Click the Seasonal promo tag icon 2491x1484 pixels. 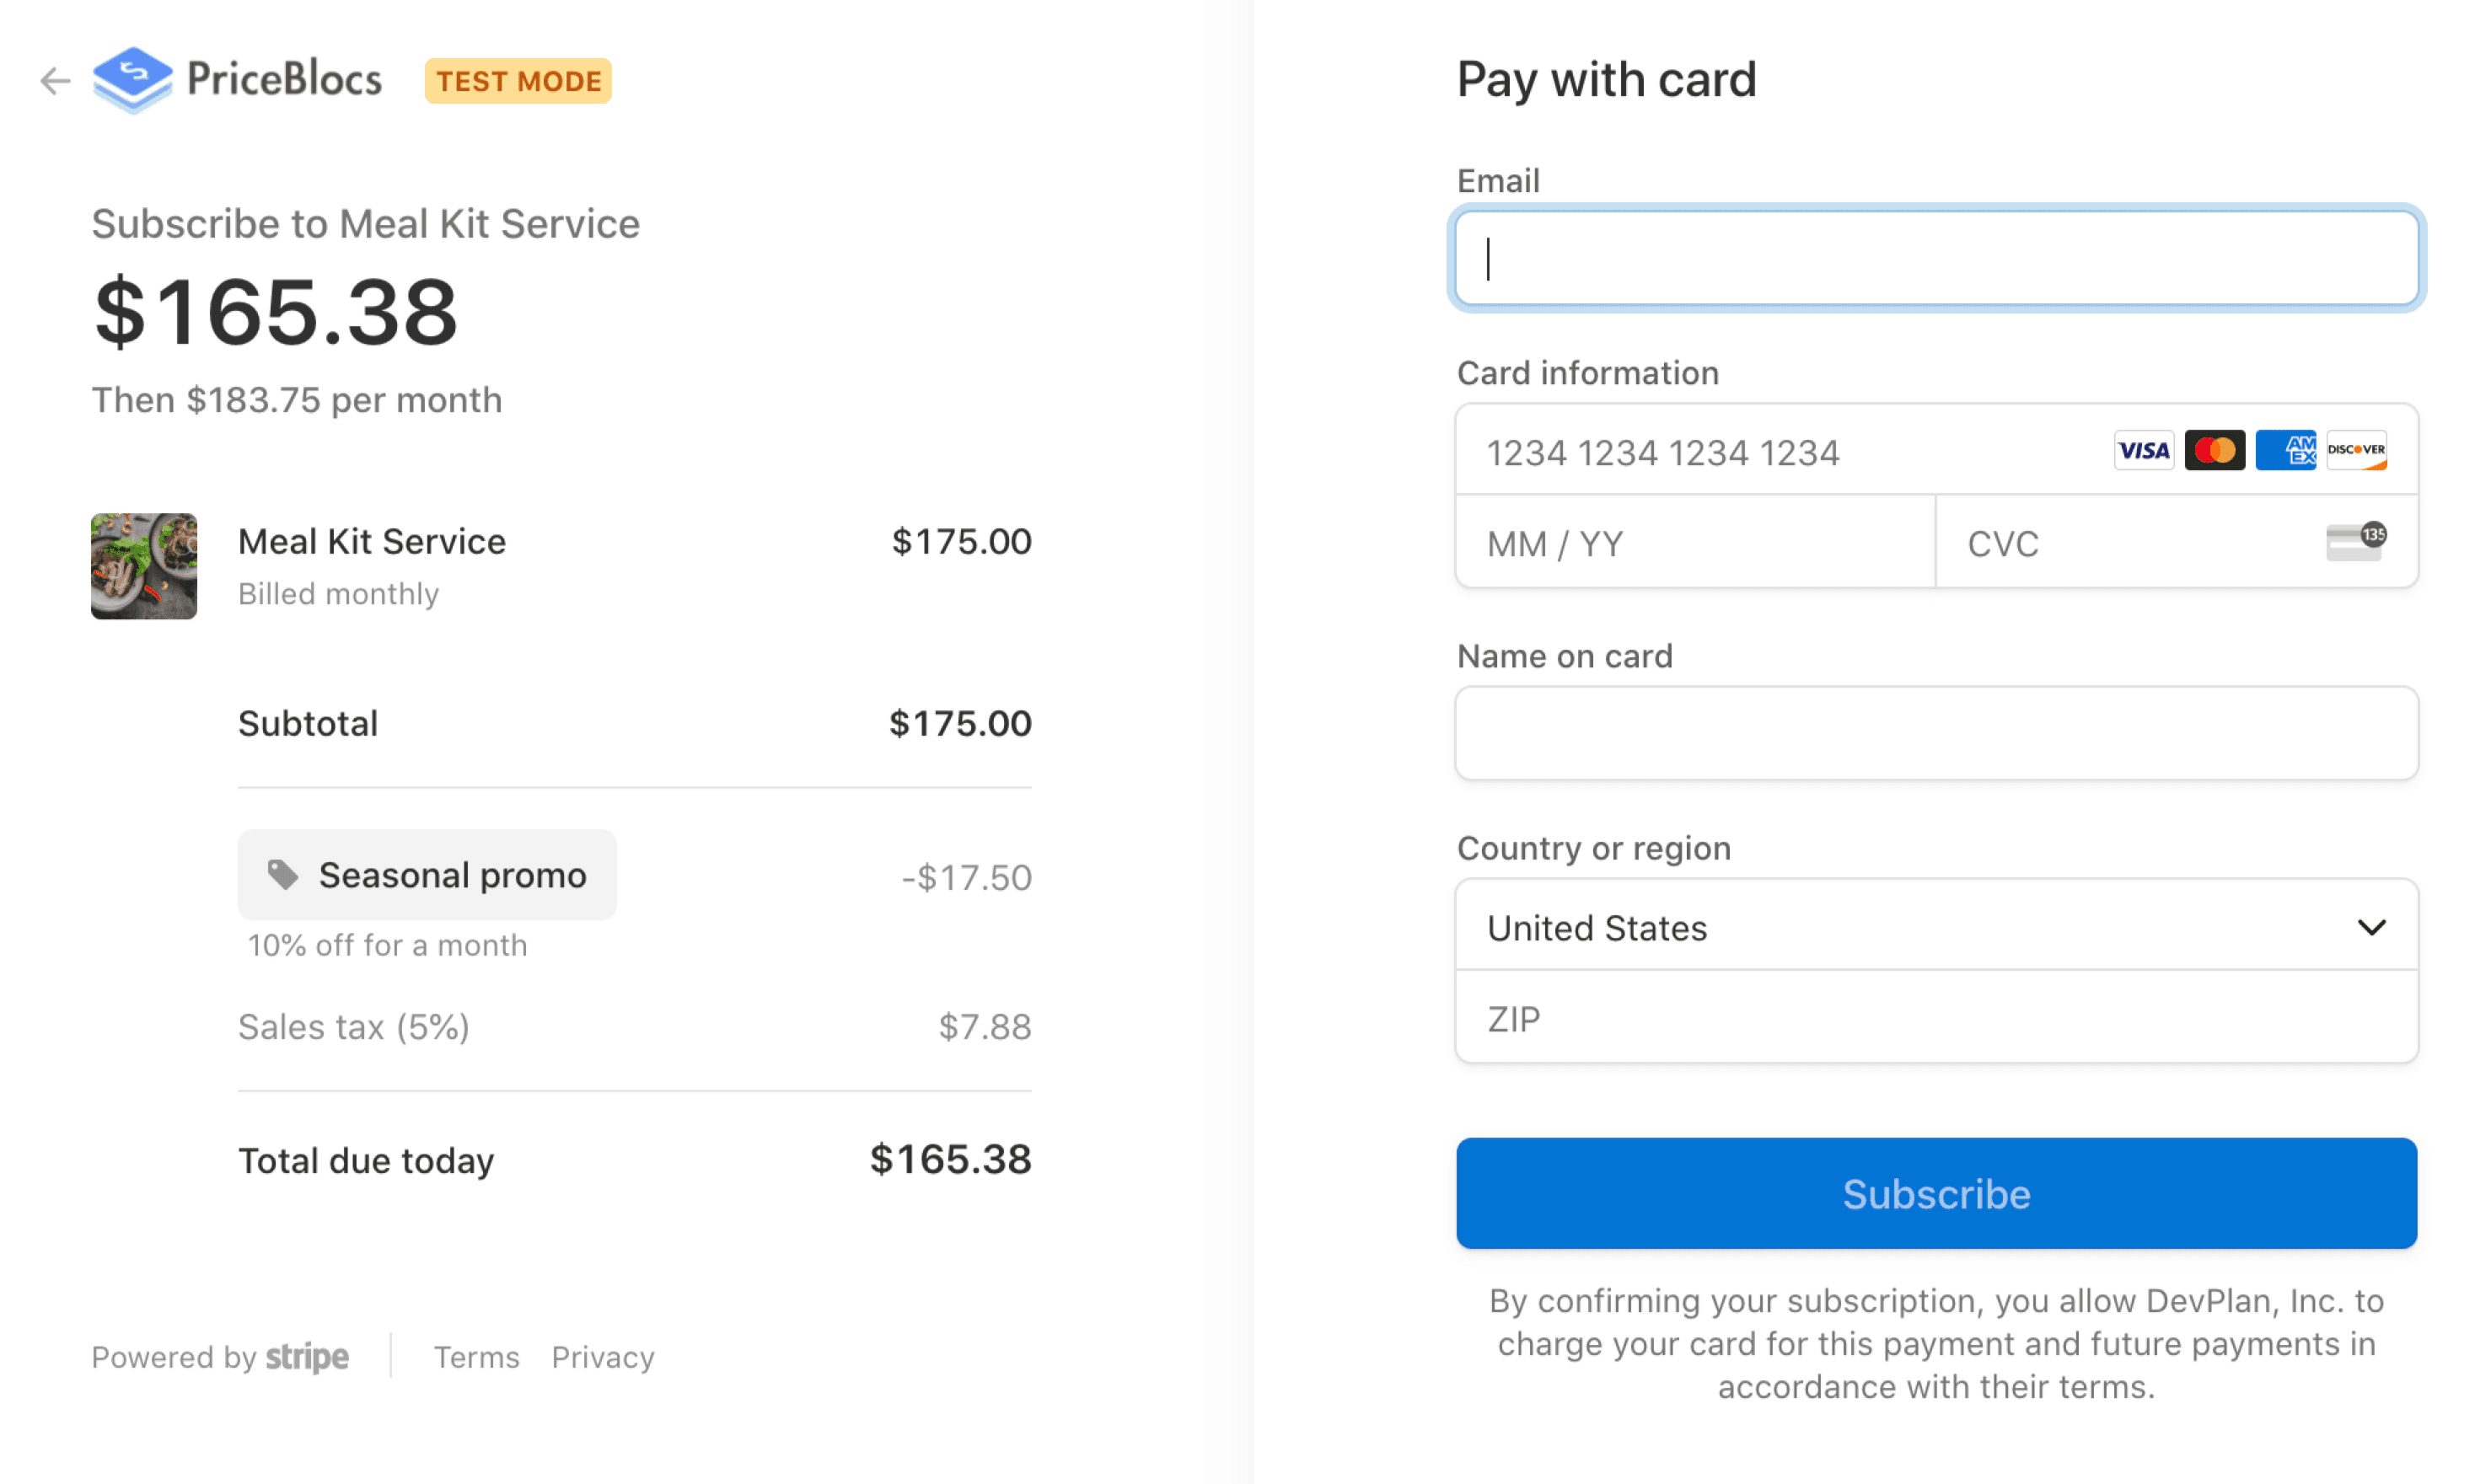(x=283, y=874)
